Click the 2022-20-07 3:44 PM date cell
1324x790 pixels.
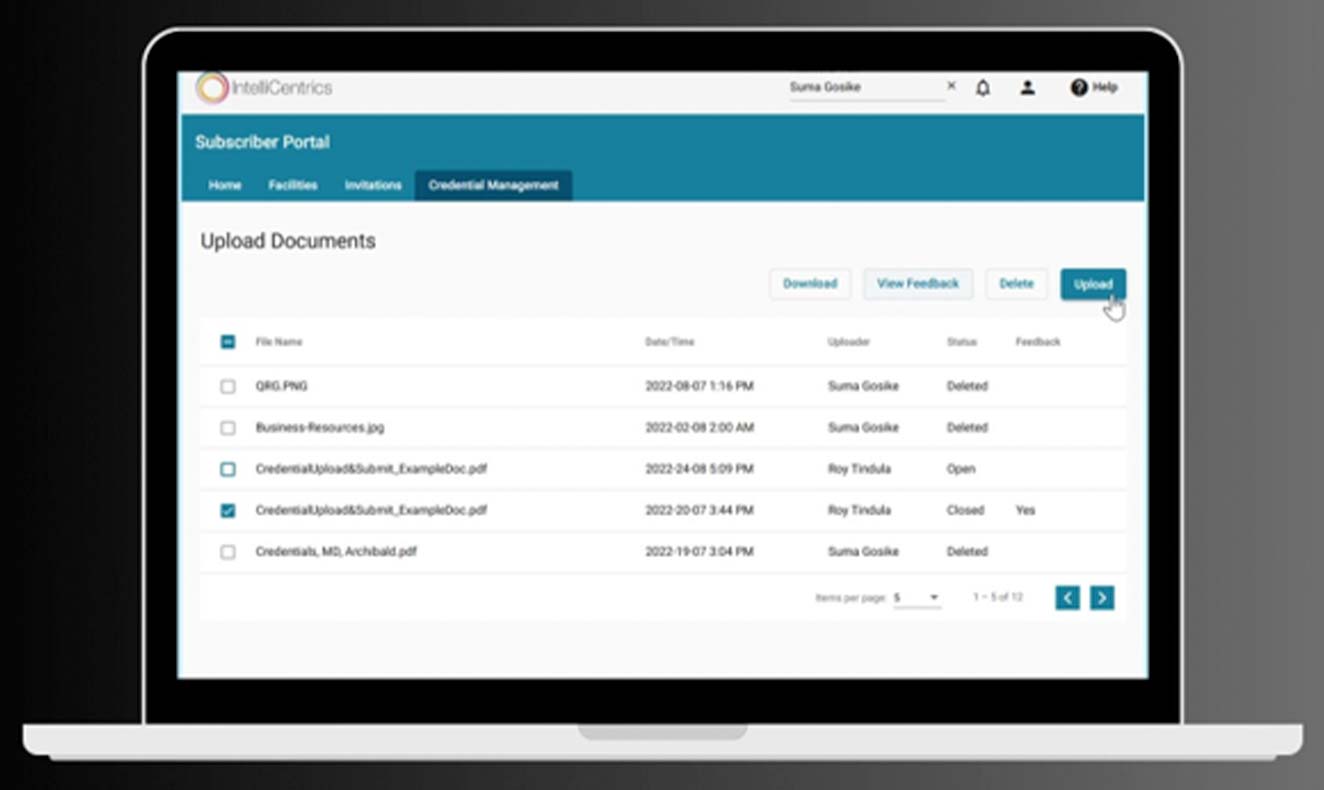pos(699,511)
